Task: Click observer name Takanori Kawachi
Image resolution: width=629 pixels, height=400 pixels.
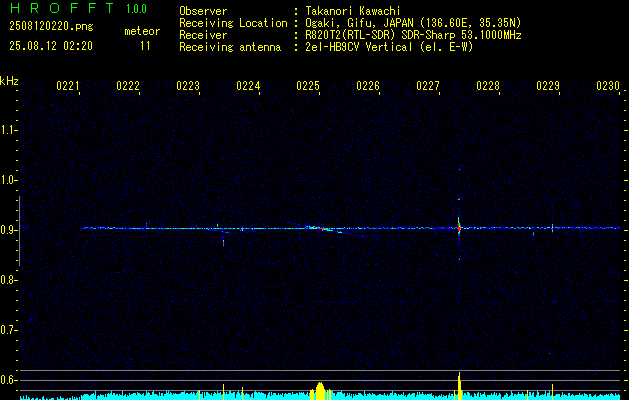Action: (353, 11)
